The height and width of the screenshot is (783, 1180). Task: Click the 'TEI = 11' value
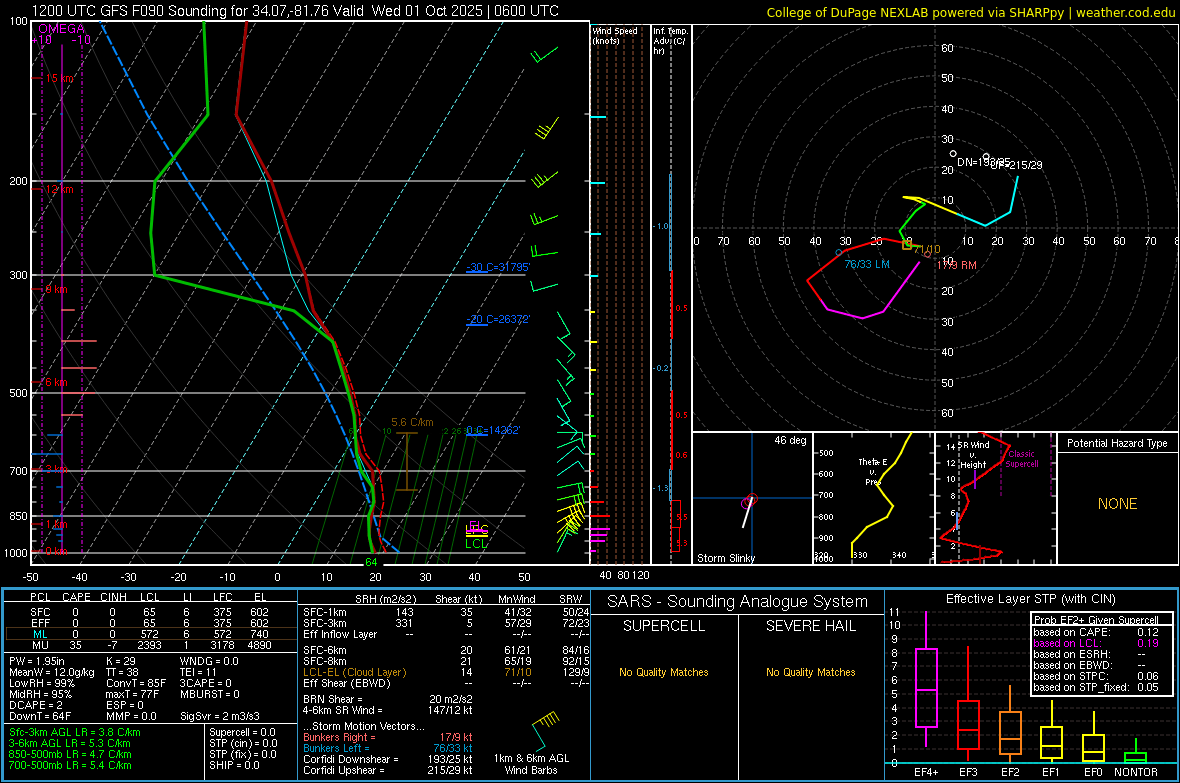pyautogui.click(x=198, y=672)
